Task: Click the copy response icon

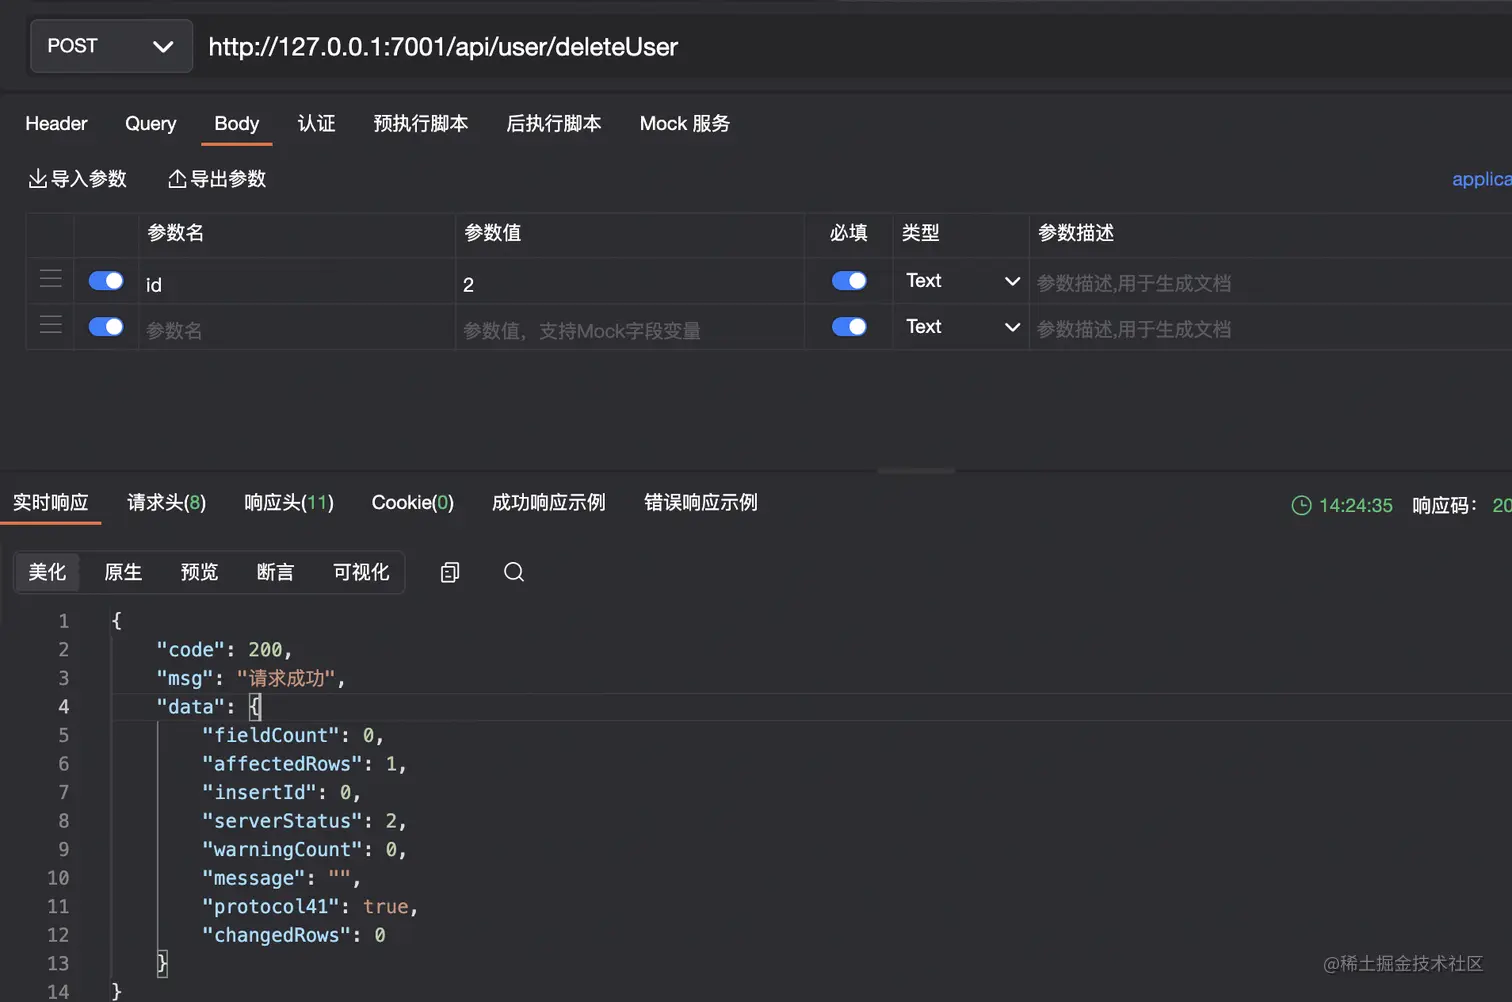Action: click(x=450, y=572)
